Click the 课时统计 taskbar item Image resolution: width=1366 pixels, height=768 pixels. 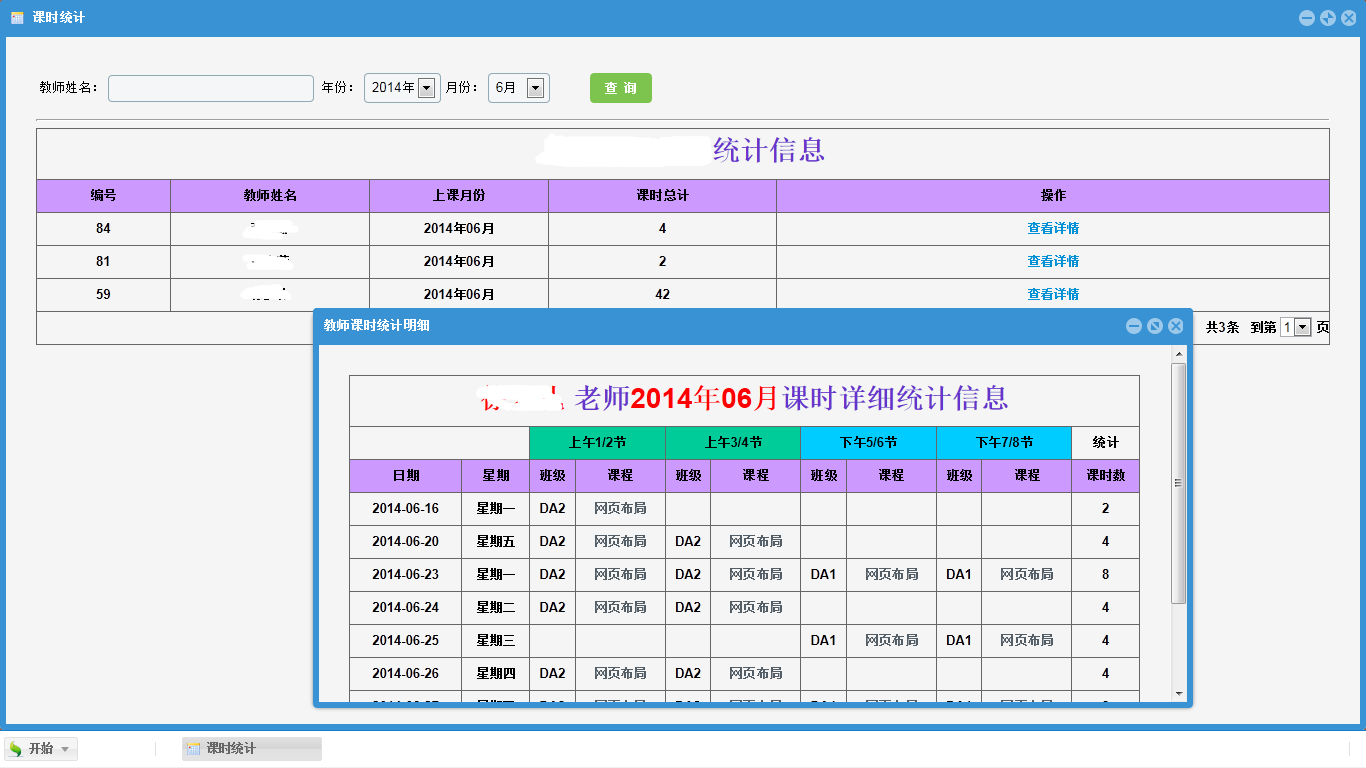252,749
